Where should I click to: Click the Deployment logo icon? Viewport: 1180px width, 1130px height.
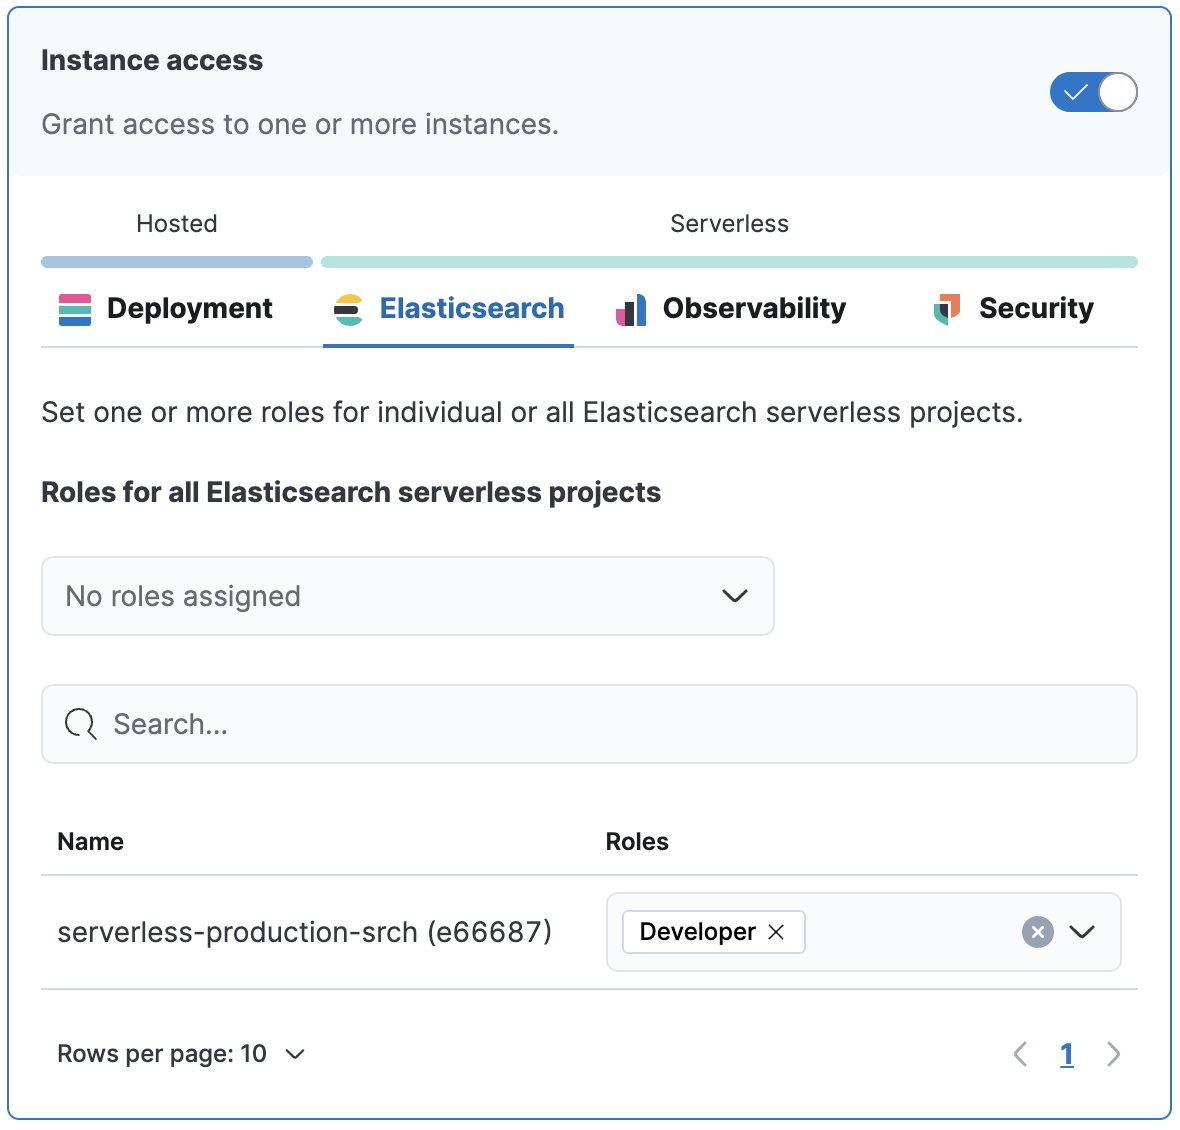click(75, 310)
